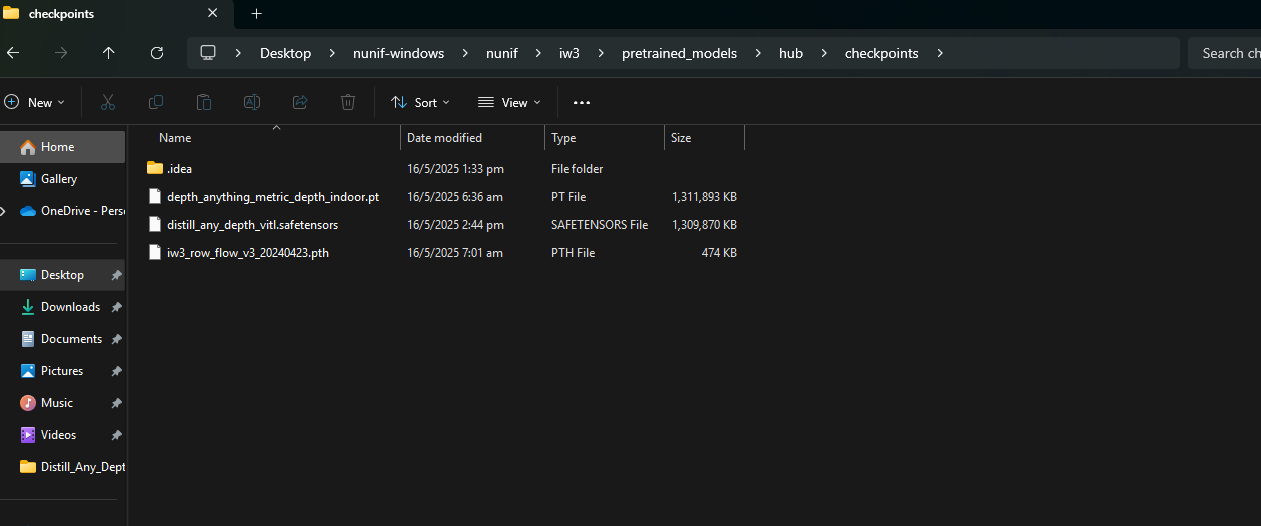
Task: Click the SAFETENSORS File type cell
Action: tap(599, 225)
